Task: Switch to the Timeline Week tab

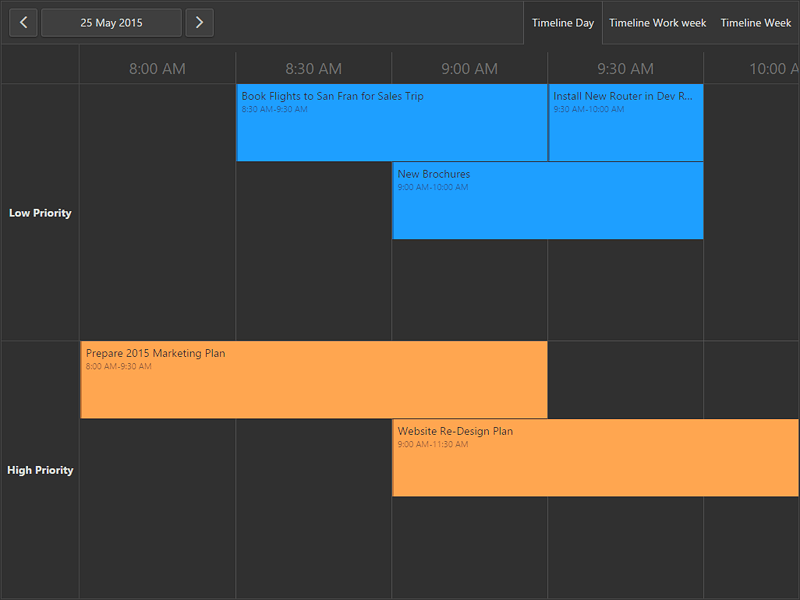Action: tap(756, 22)
